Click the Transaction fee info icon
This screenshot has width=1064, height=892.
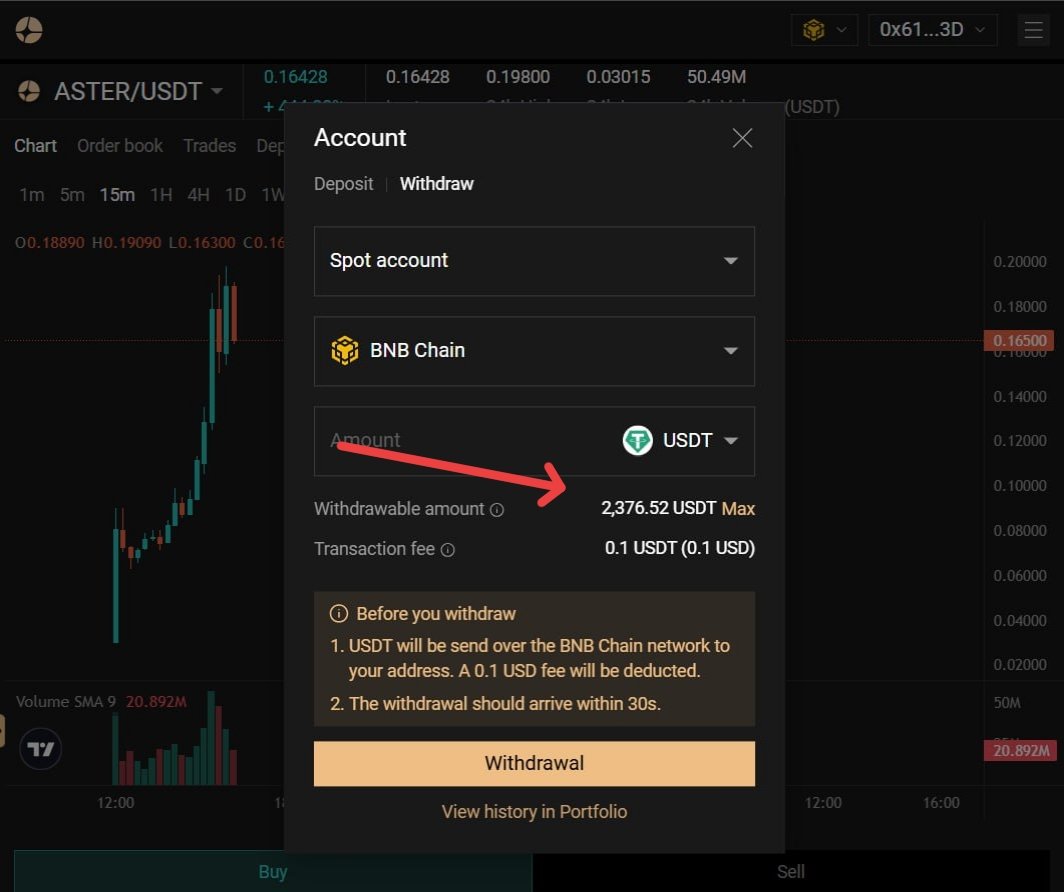coord(447,549)
